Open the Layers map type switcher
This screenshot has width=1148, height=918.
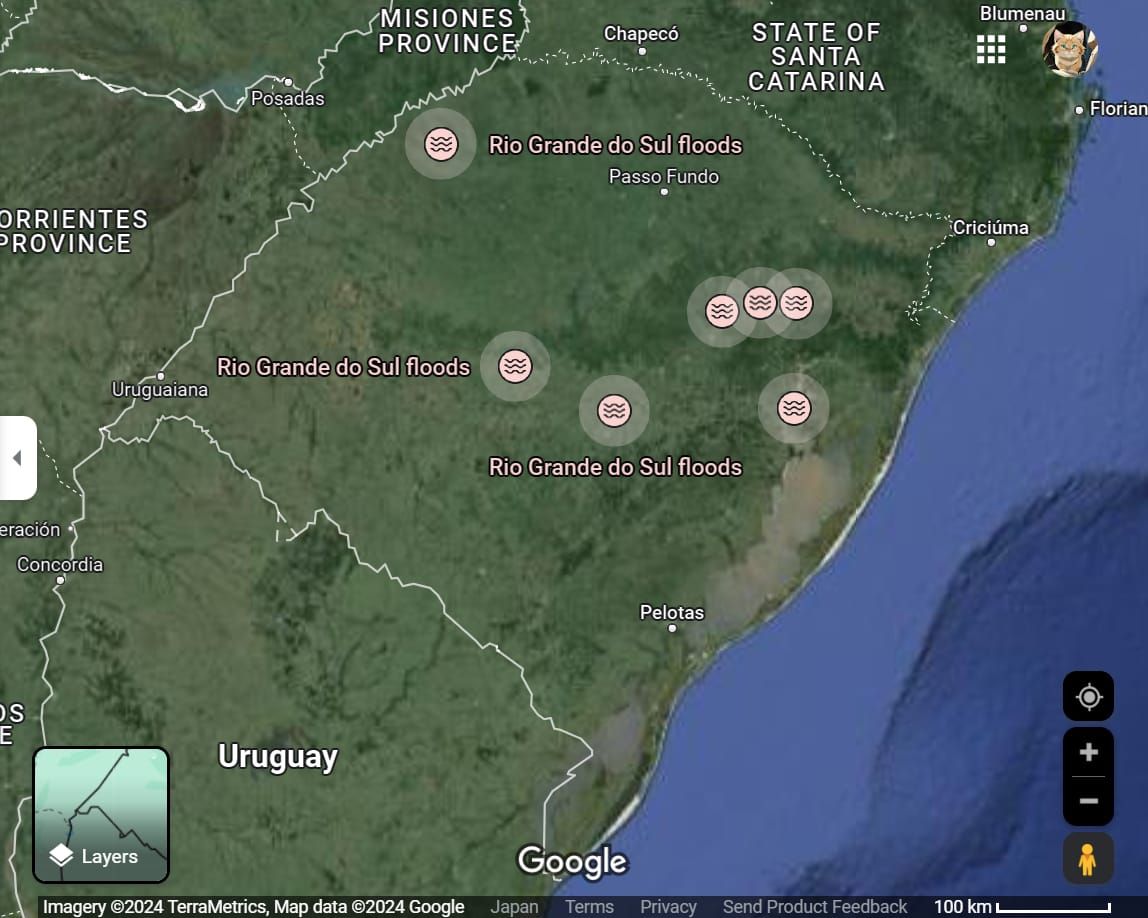point(101,815)
